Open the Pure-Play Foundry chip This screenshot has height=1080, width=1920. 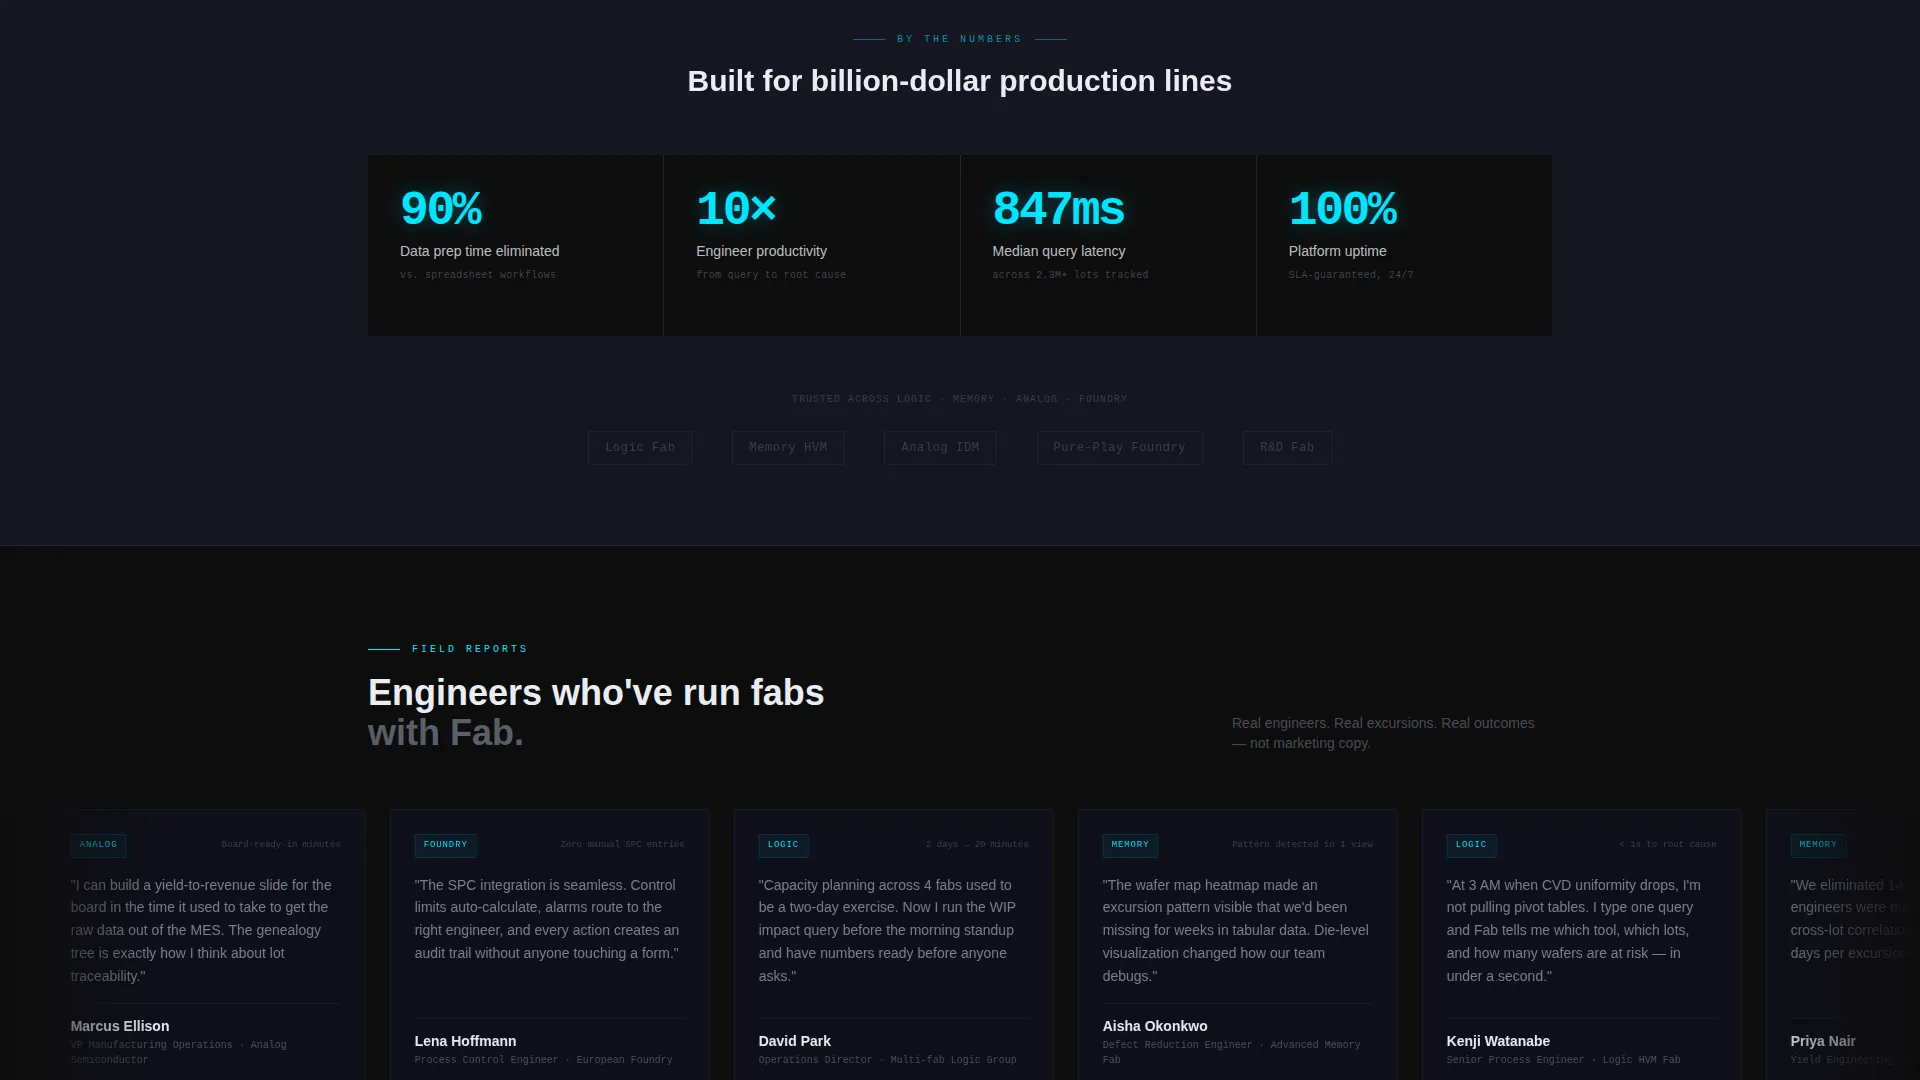1119,447
